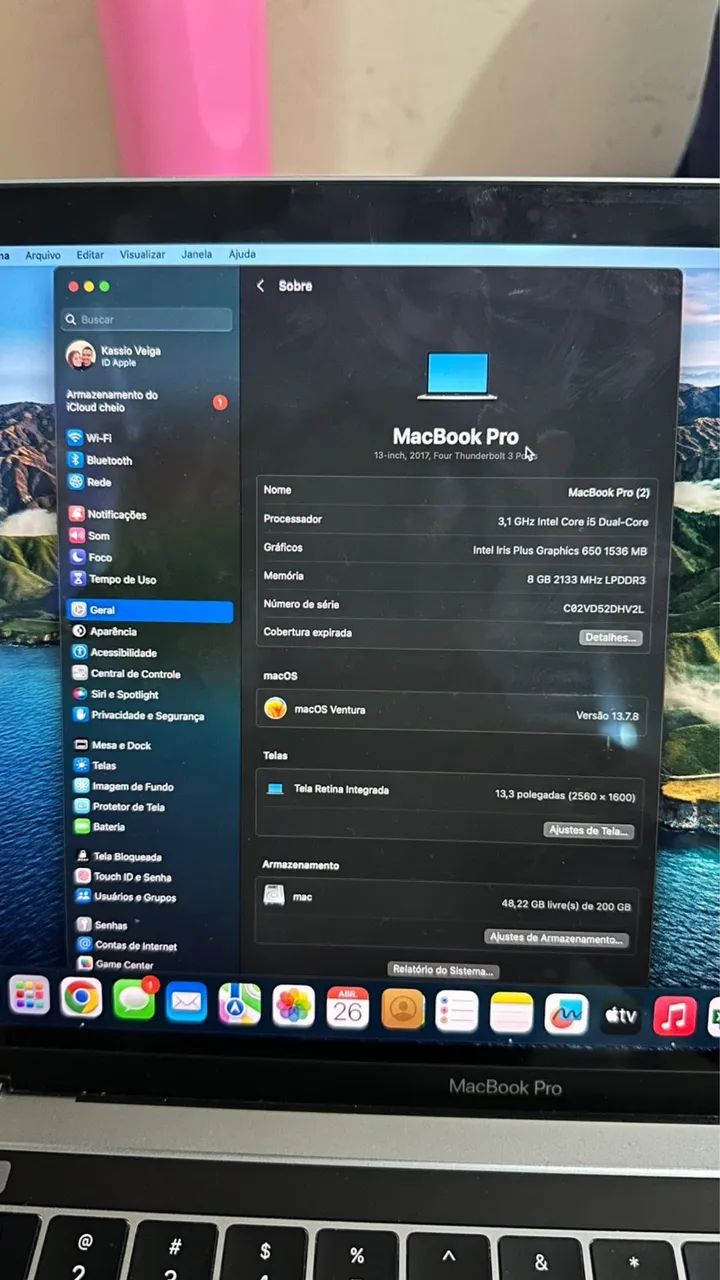720x1280 pixels.
Task: Open Protetor de Tela settings
Action: click(121, 806)
